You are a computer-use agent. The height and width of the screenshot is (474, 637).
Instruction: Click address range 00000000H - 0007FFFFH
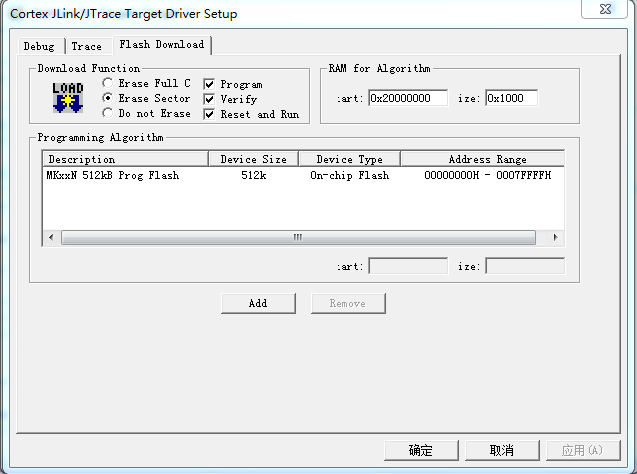(x=488, y=175)
